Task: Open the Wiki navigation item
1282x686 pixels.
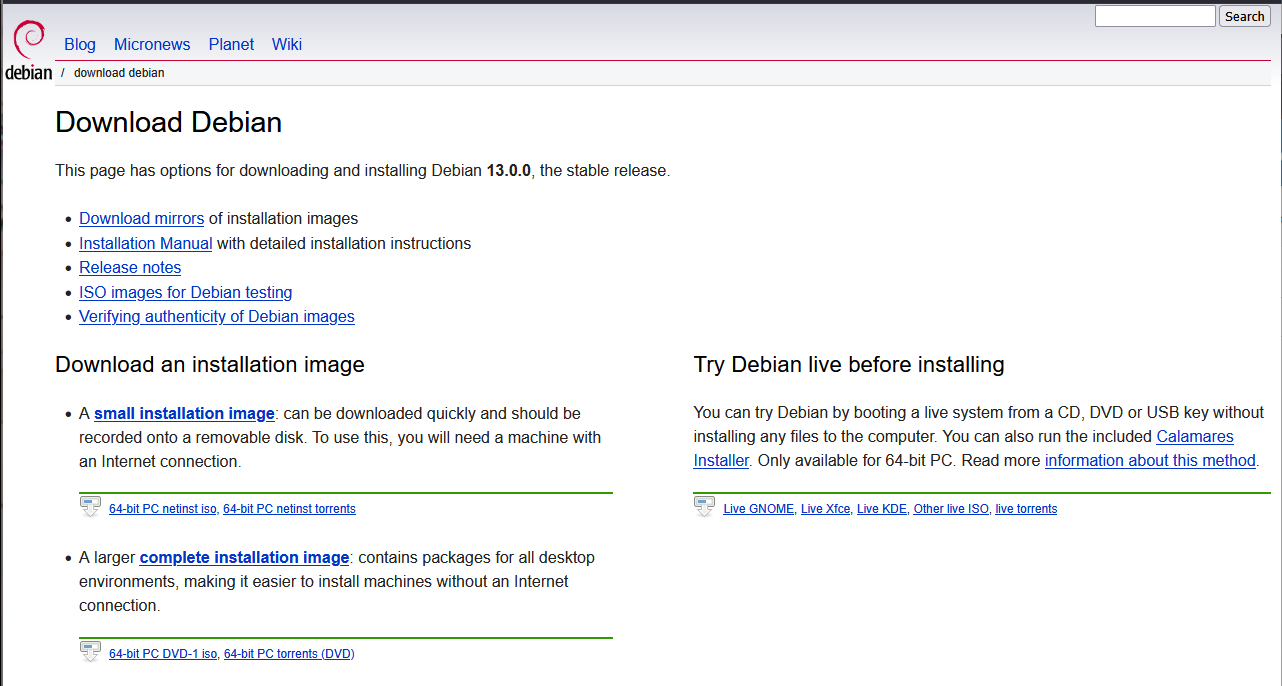Action: pyautogui.click(x=287, y=44)
